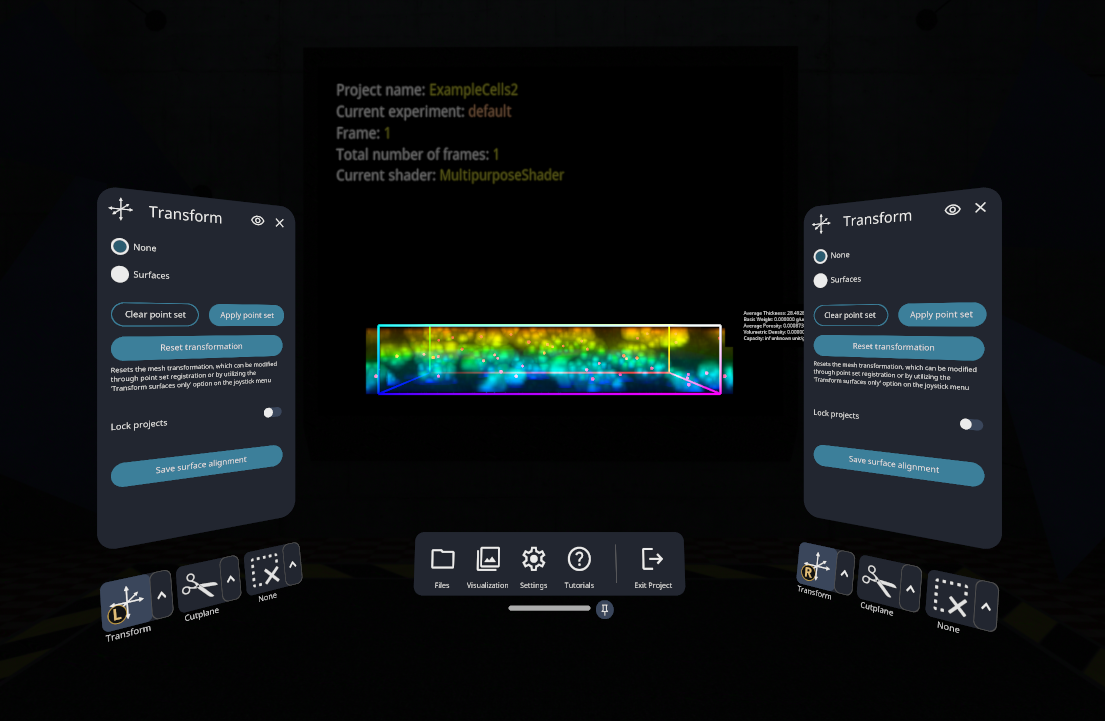Screen dimensions: 1105x721
Task: Click Save surface alignment in right panel
Action: tap(899, 465)
